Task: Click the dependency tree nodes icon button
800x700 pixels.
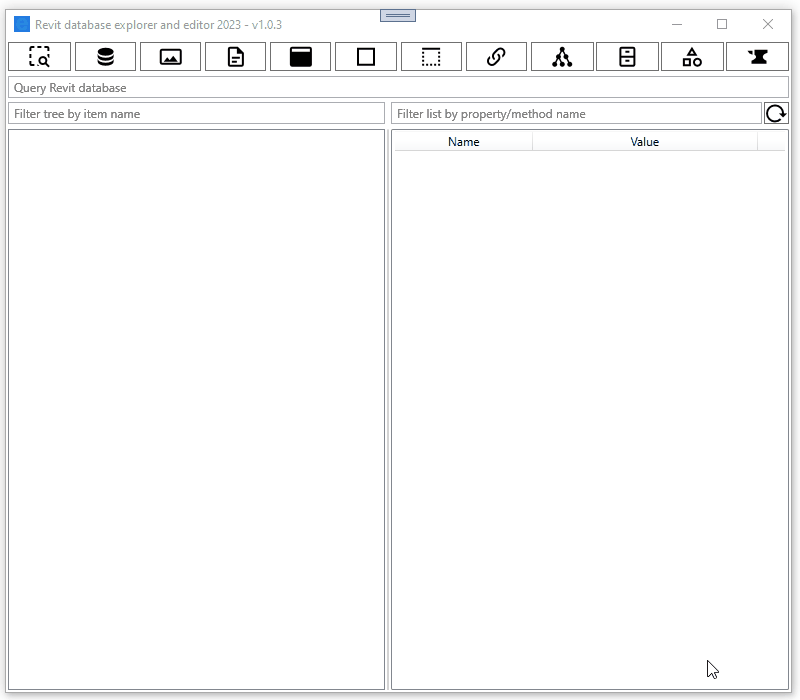Action: [x=562, y=57]
